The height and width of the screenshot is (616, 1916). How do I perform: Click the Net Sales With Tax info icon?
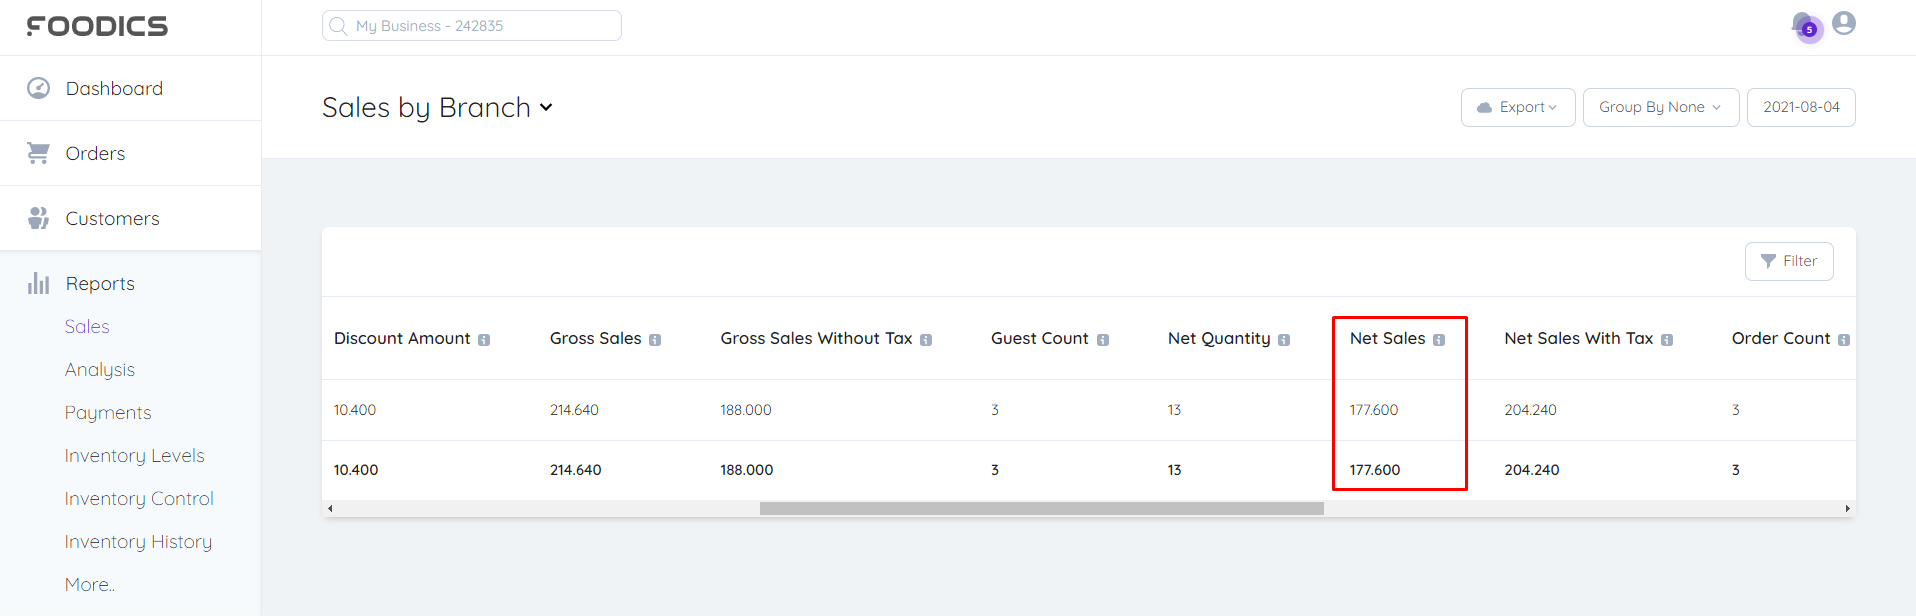click(x=1667, y=340)
